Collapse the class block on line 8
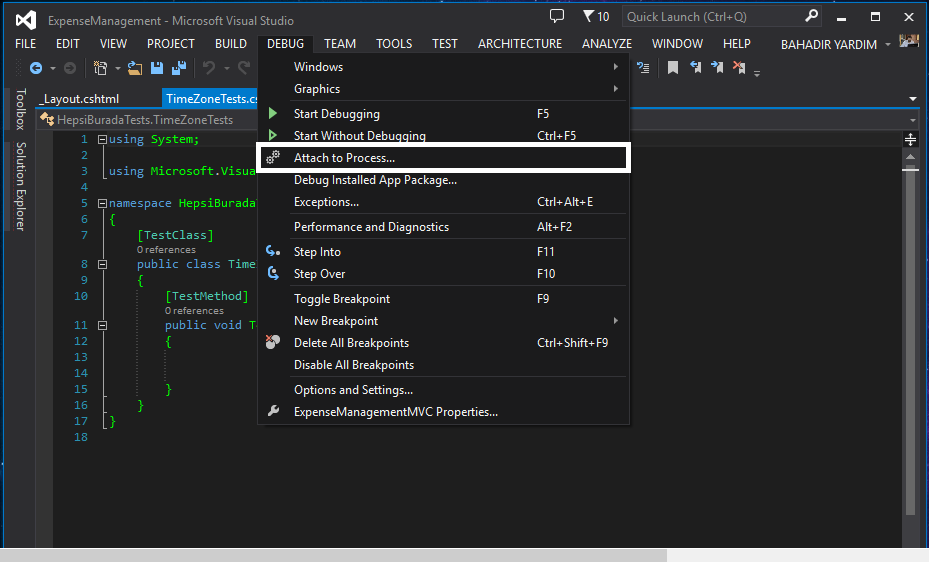Image resolution: width=929 pixels, height=562 pixels. (x=102, y=264)
